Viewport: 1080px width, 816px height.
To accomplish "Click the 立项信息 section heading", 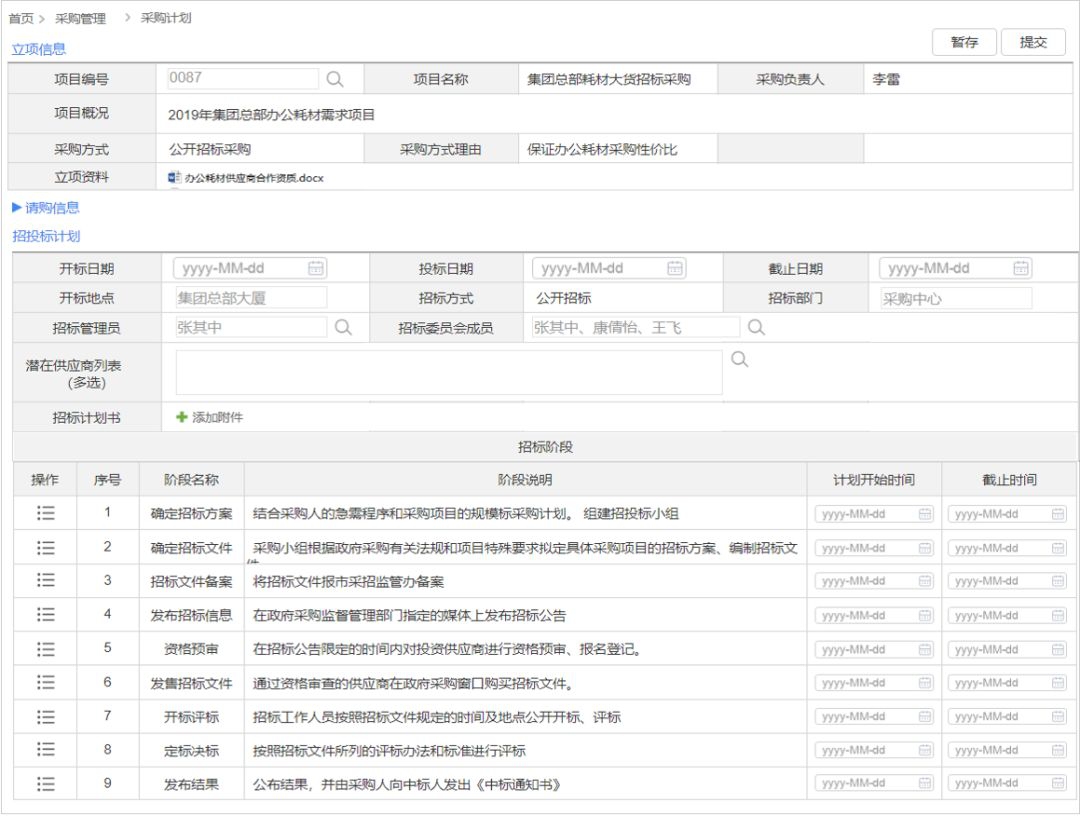I will [x=39, y=49].
